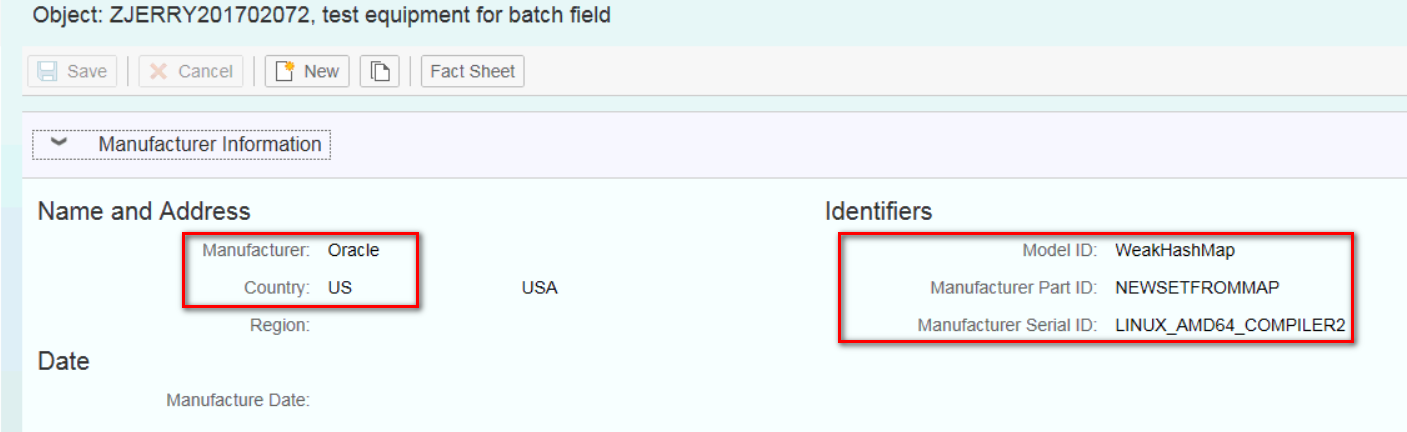Select the Country code US field
1407x432 pixels.
pos(340,288)
